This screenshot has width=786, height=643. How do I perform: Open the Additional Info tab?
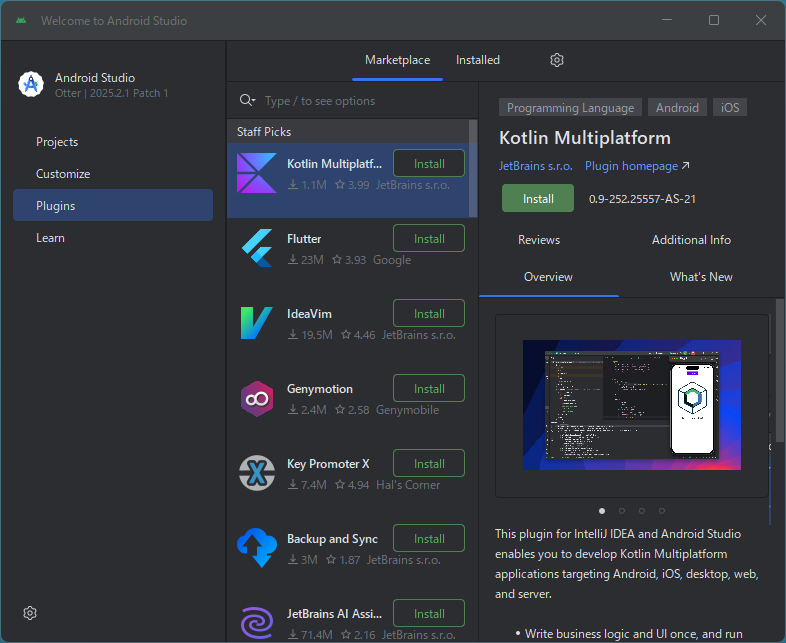point(691,240)
